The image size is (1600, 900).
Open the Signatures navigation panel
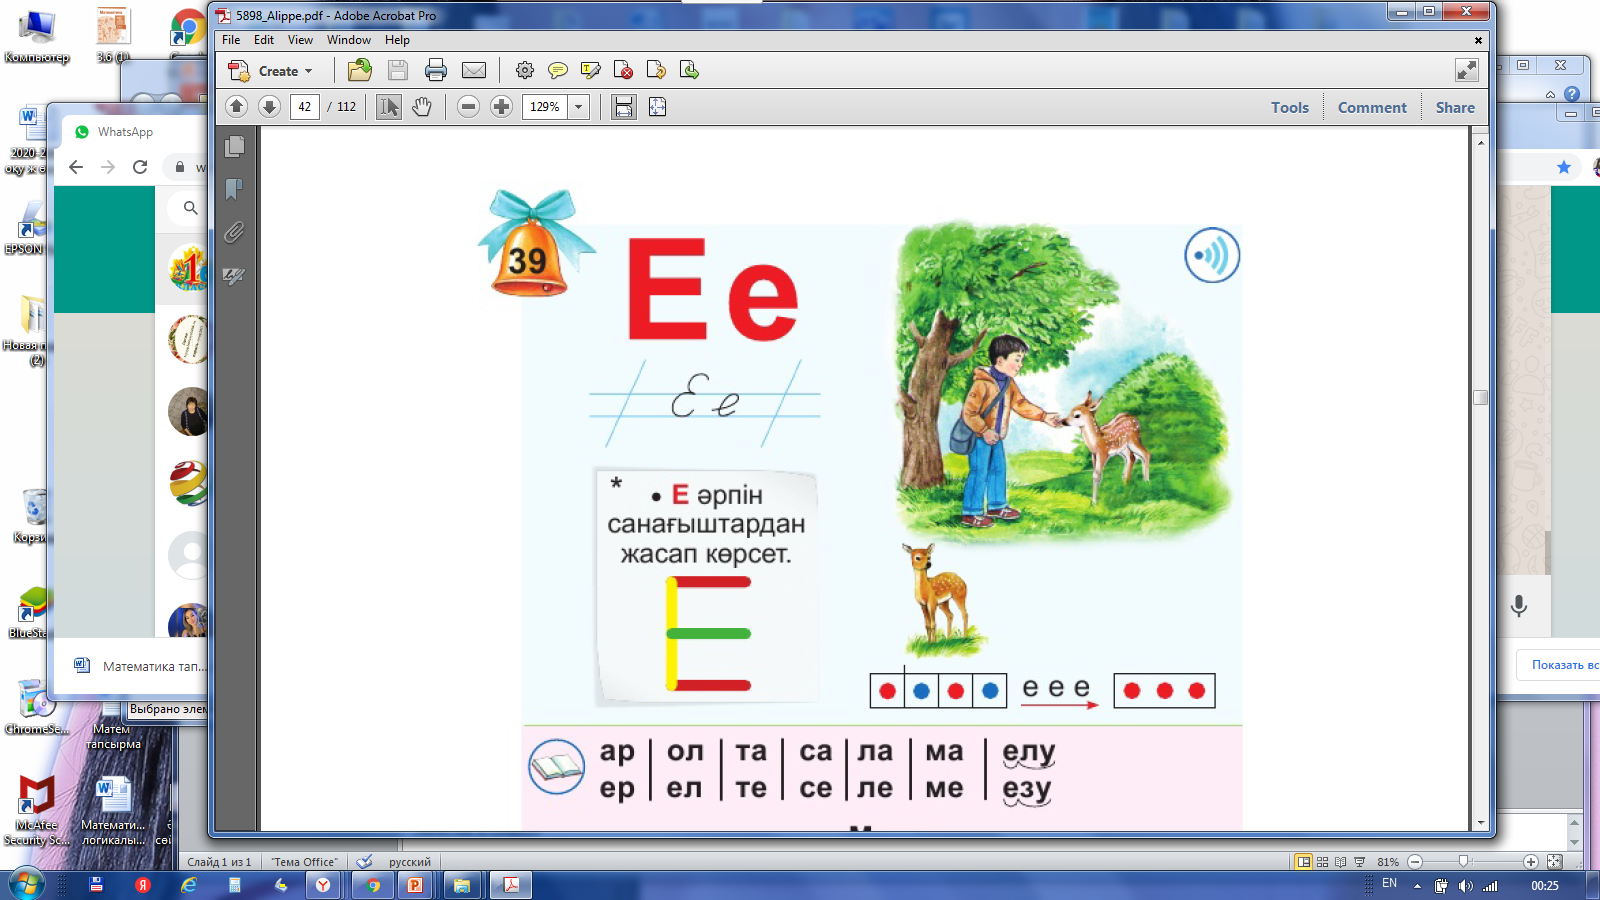(235, 275)
